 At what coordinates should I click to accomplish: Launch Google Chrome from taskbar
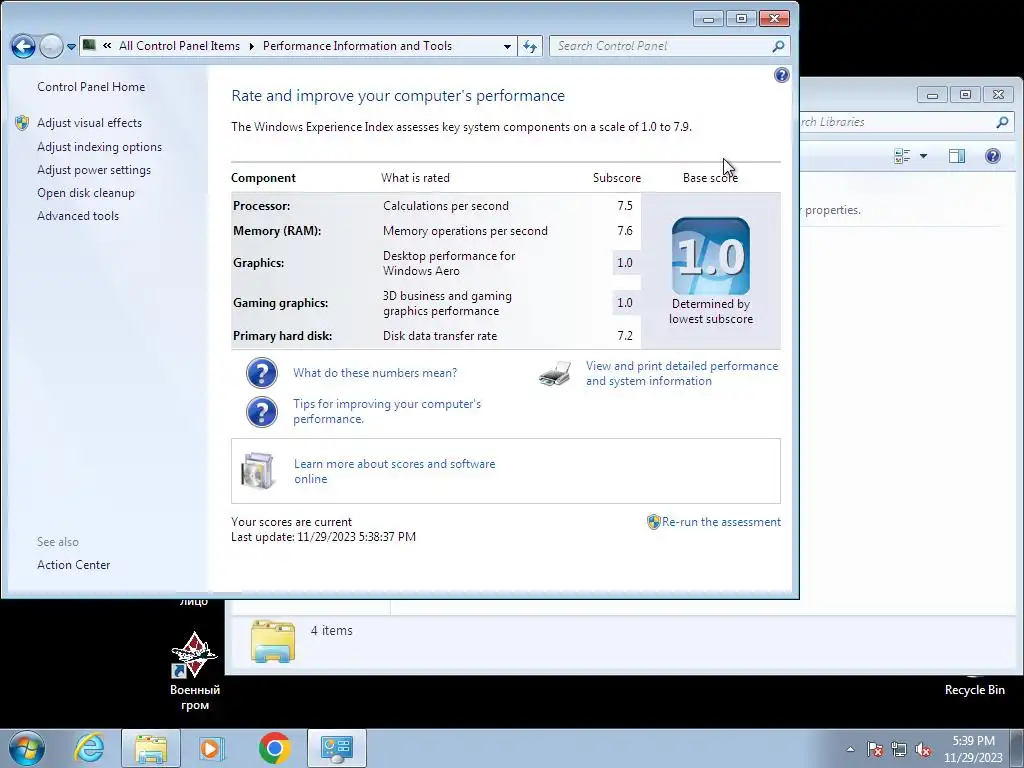click(x=274, y=748)
